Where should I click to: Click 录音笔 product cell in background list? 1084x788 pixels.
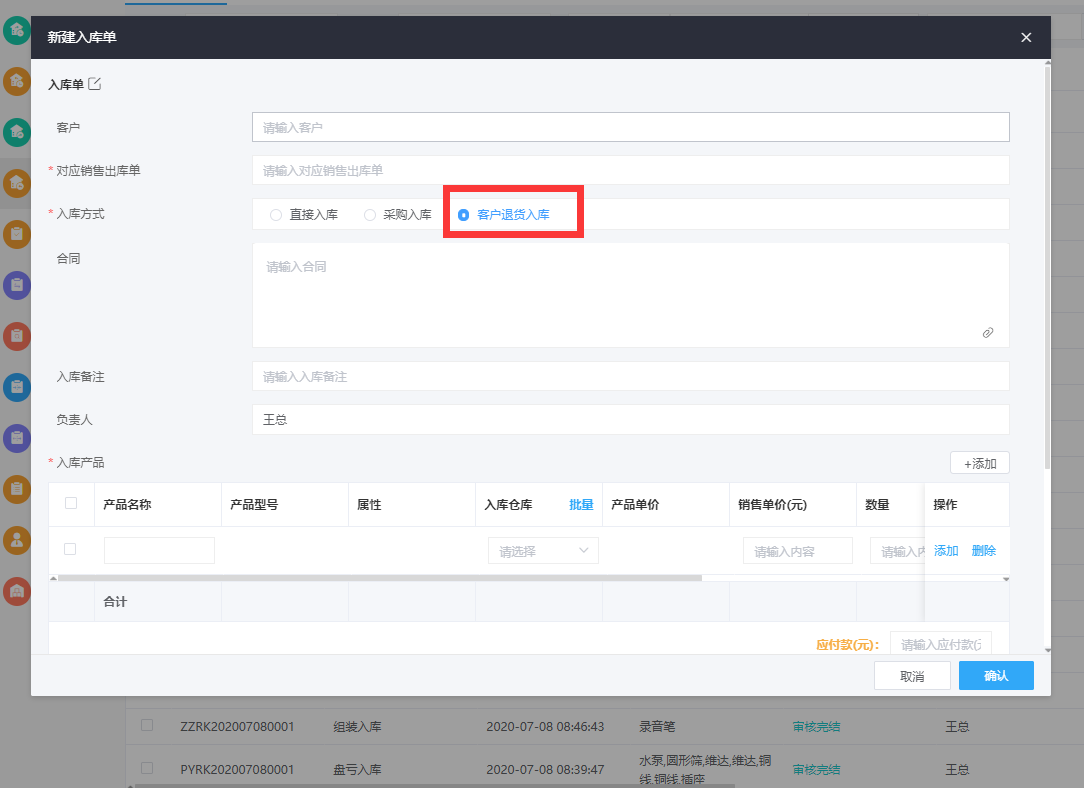click(x=657, y=726)
